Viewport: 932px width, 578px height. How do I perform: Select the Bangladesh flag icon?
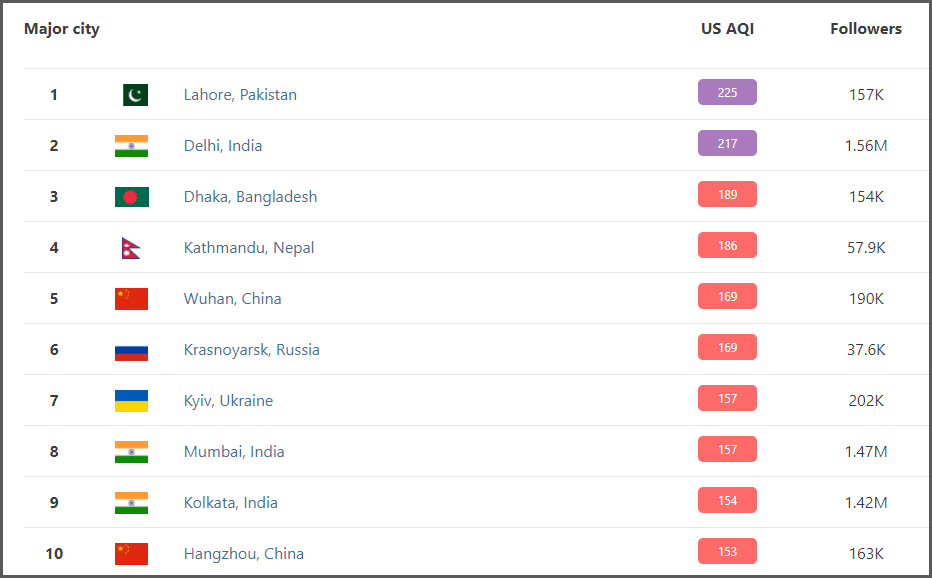[x=131, y=197]
